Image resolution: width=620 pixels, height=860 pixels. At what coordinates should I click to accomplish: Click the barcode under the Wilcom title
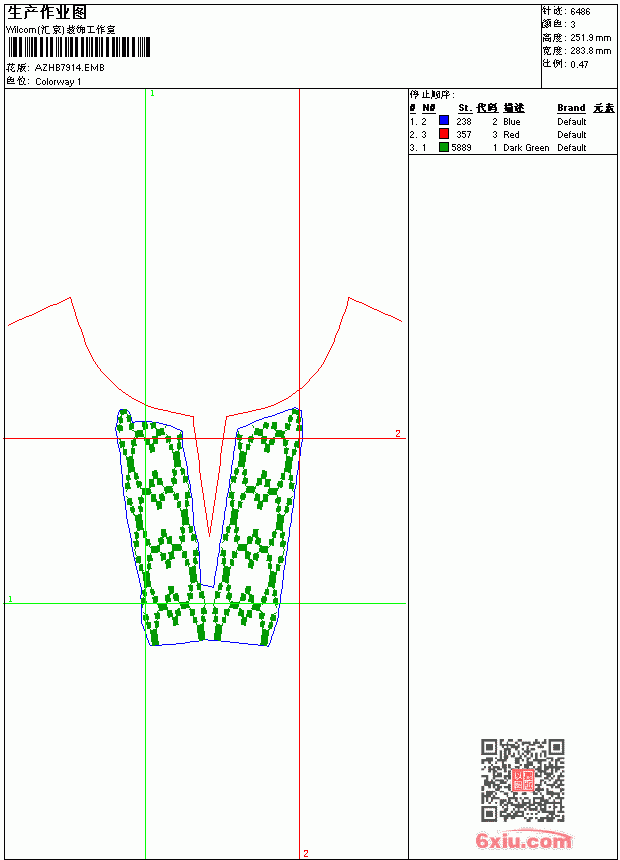tap(78, 47)
